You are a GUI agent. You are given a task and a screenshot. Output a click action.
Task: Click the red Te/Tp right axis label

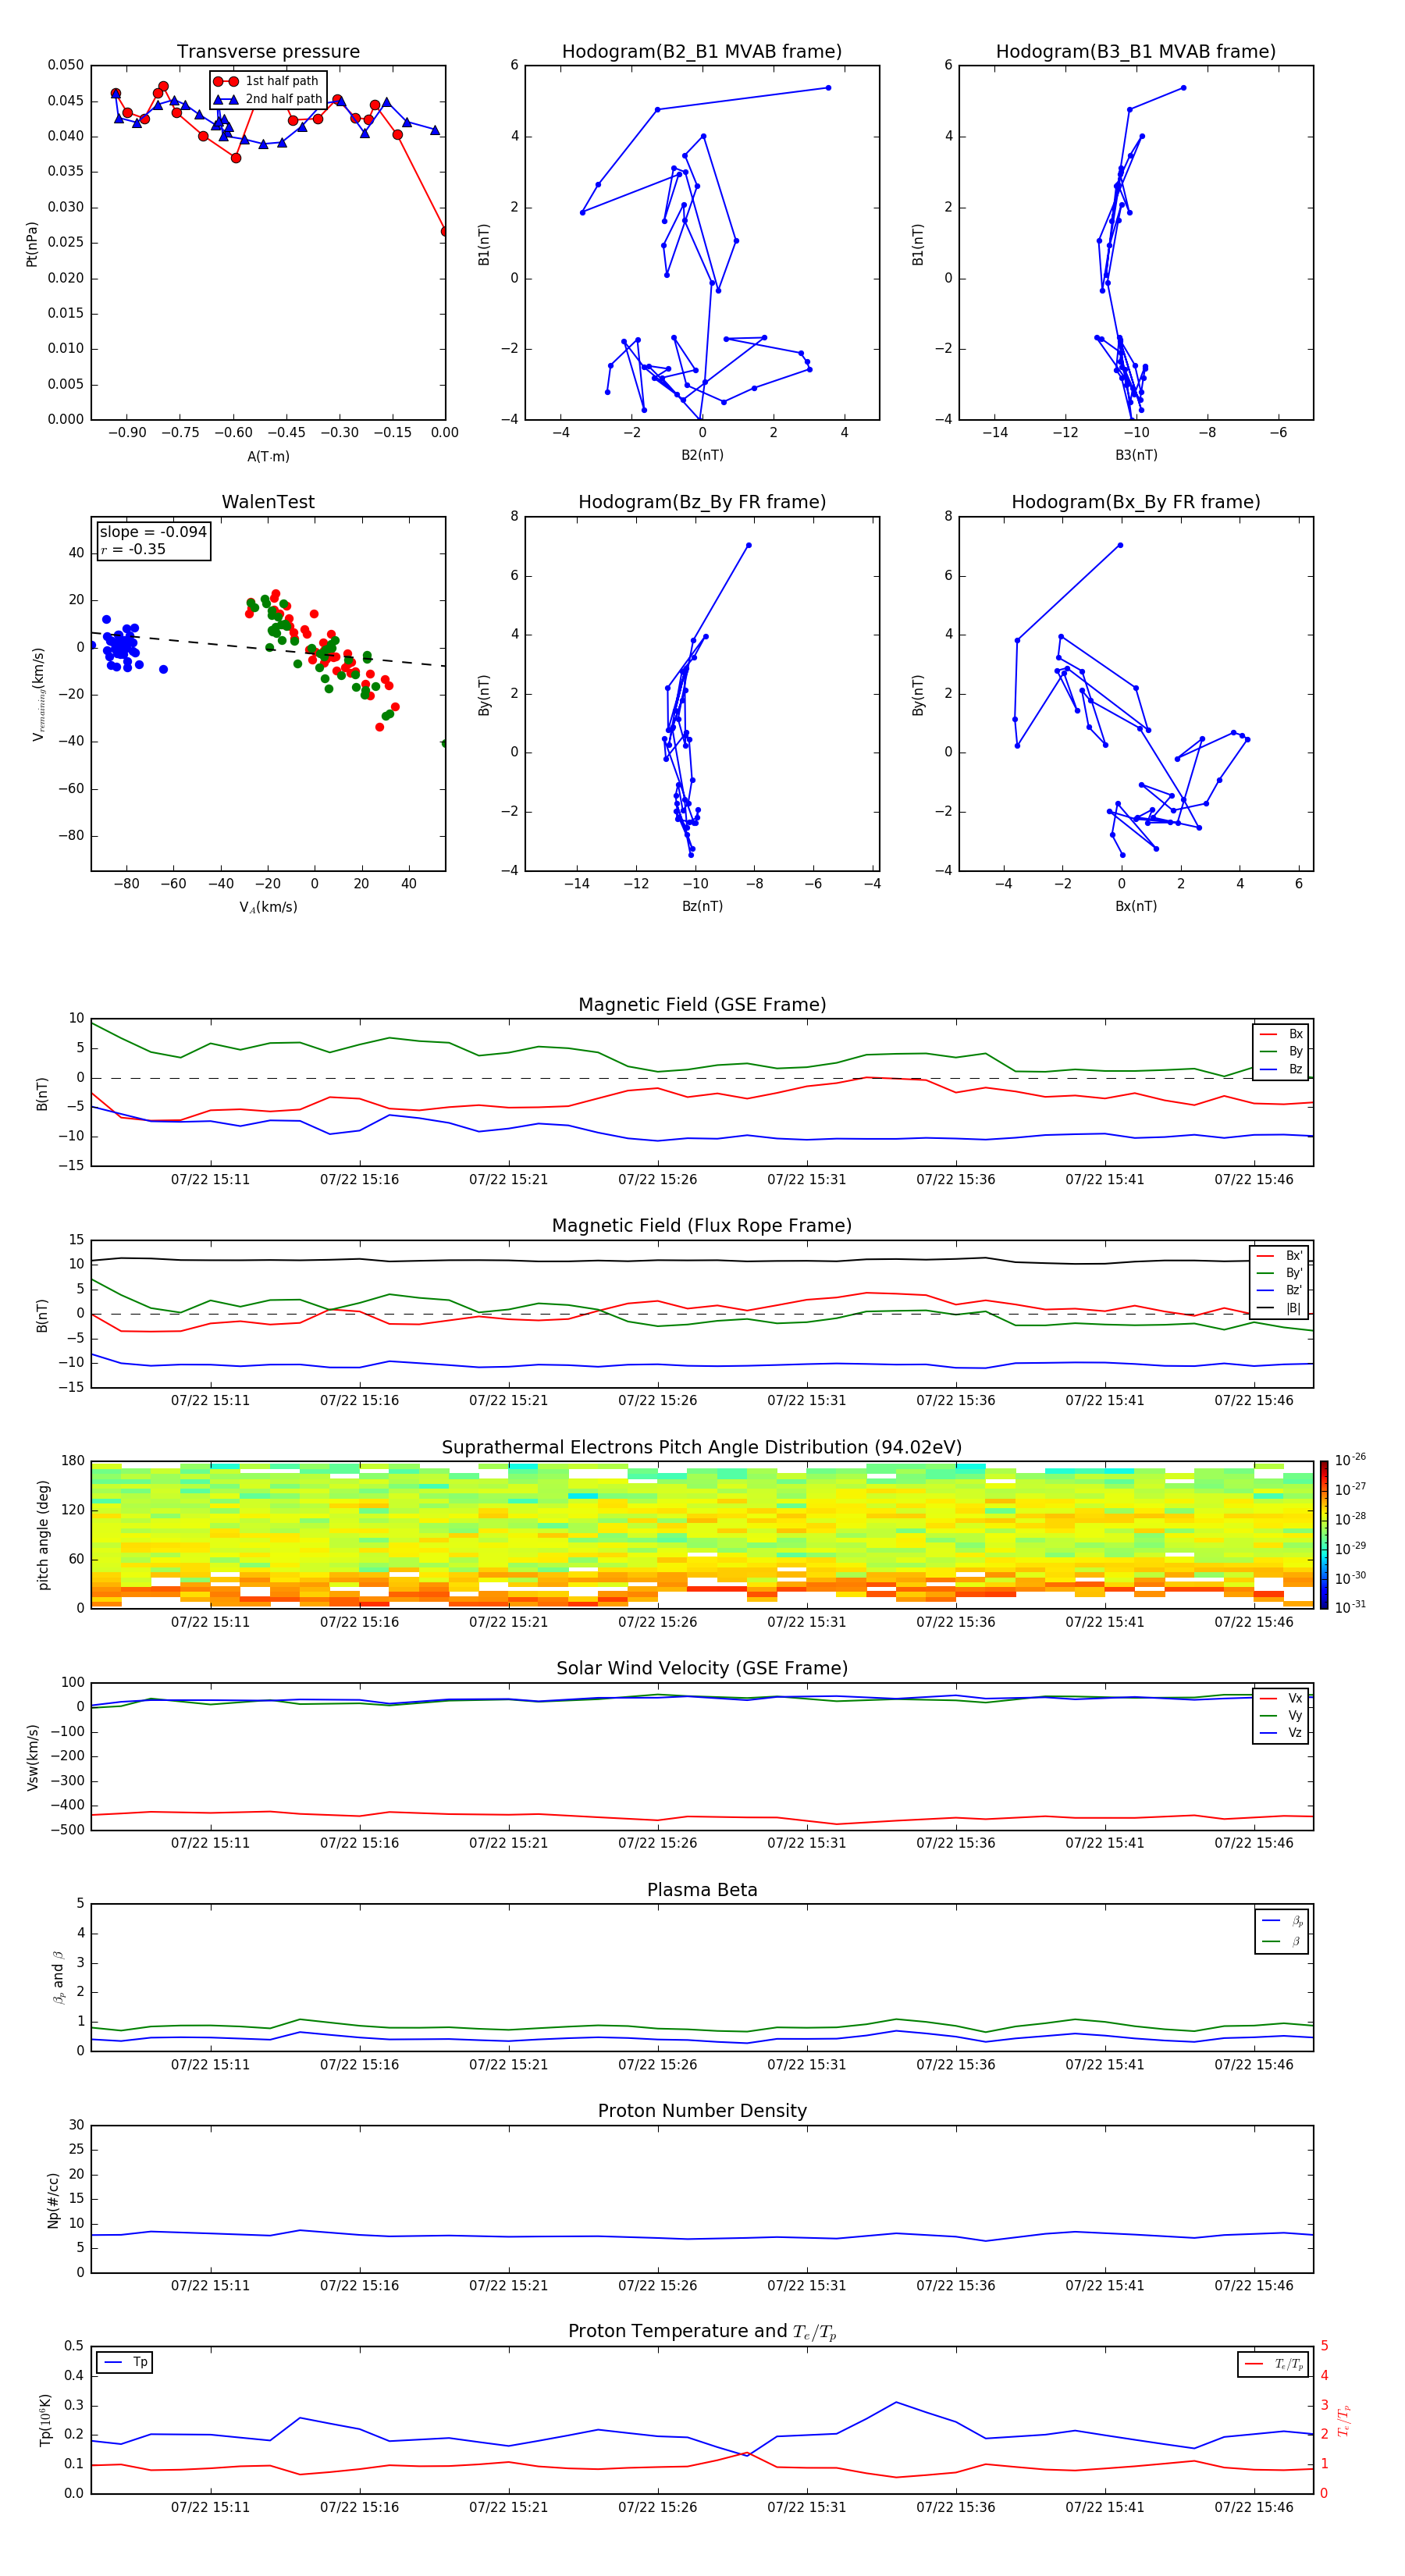tap(1343, 2421)
